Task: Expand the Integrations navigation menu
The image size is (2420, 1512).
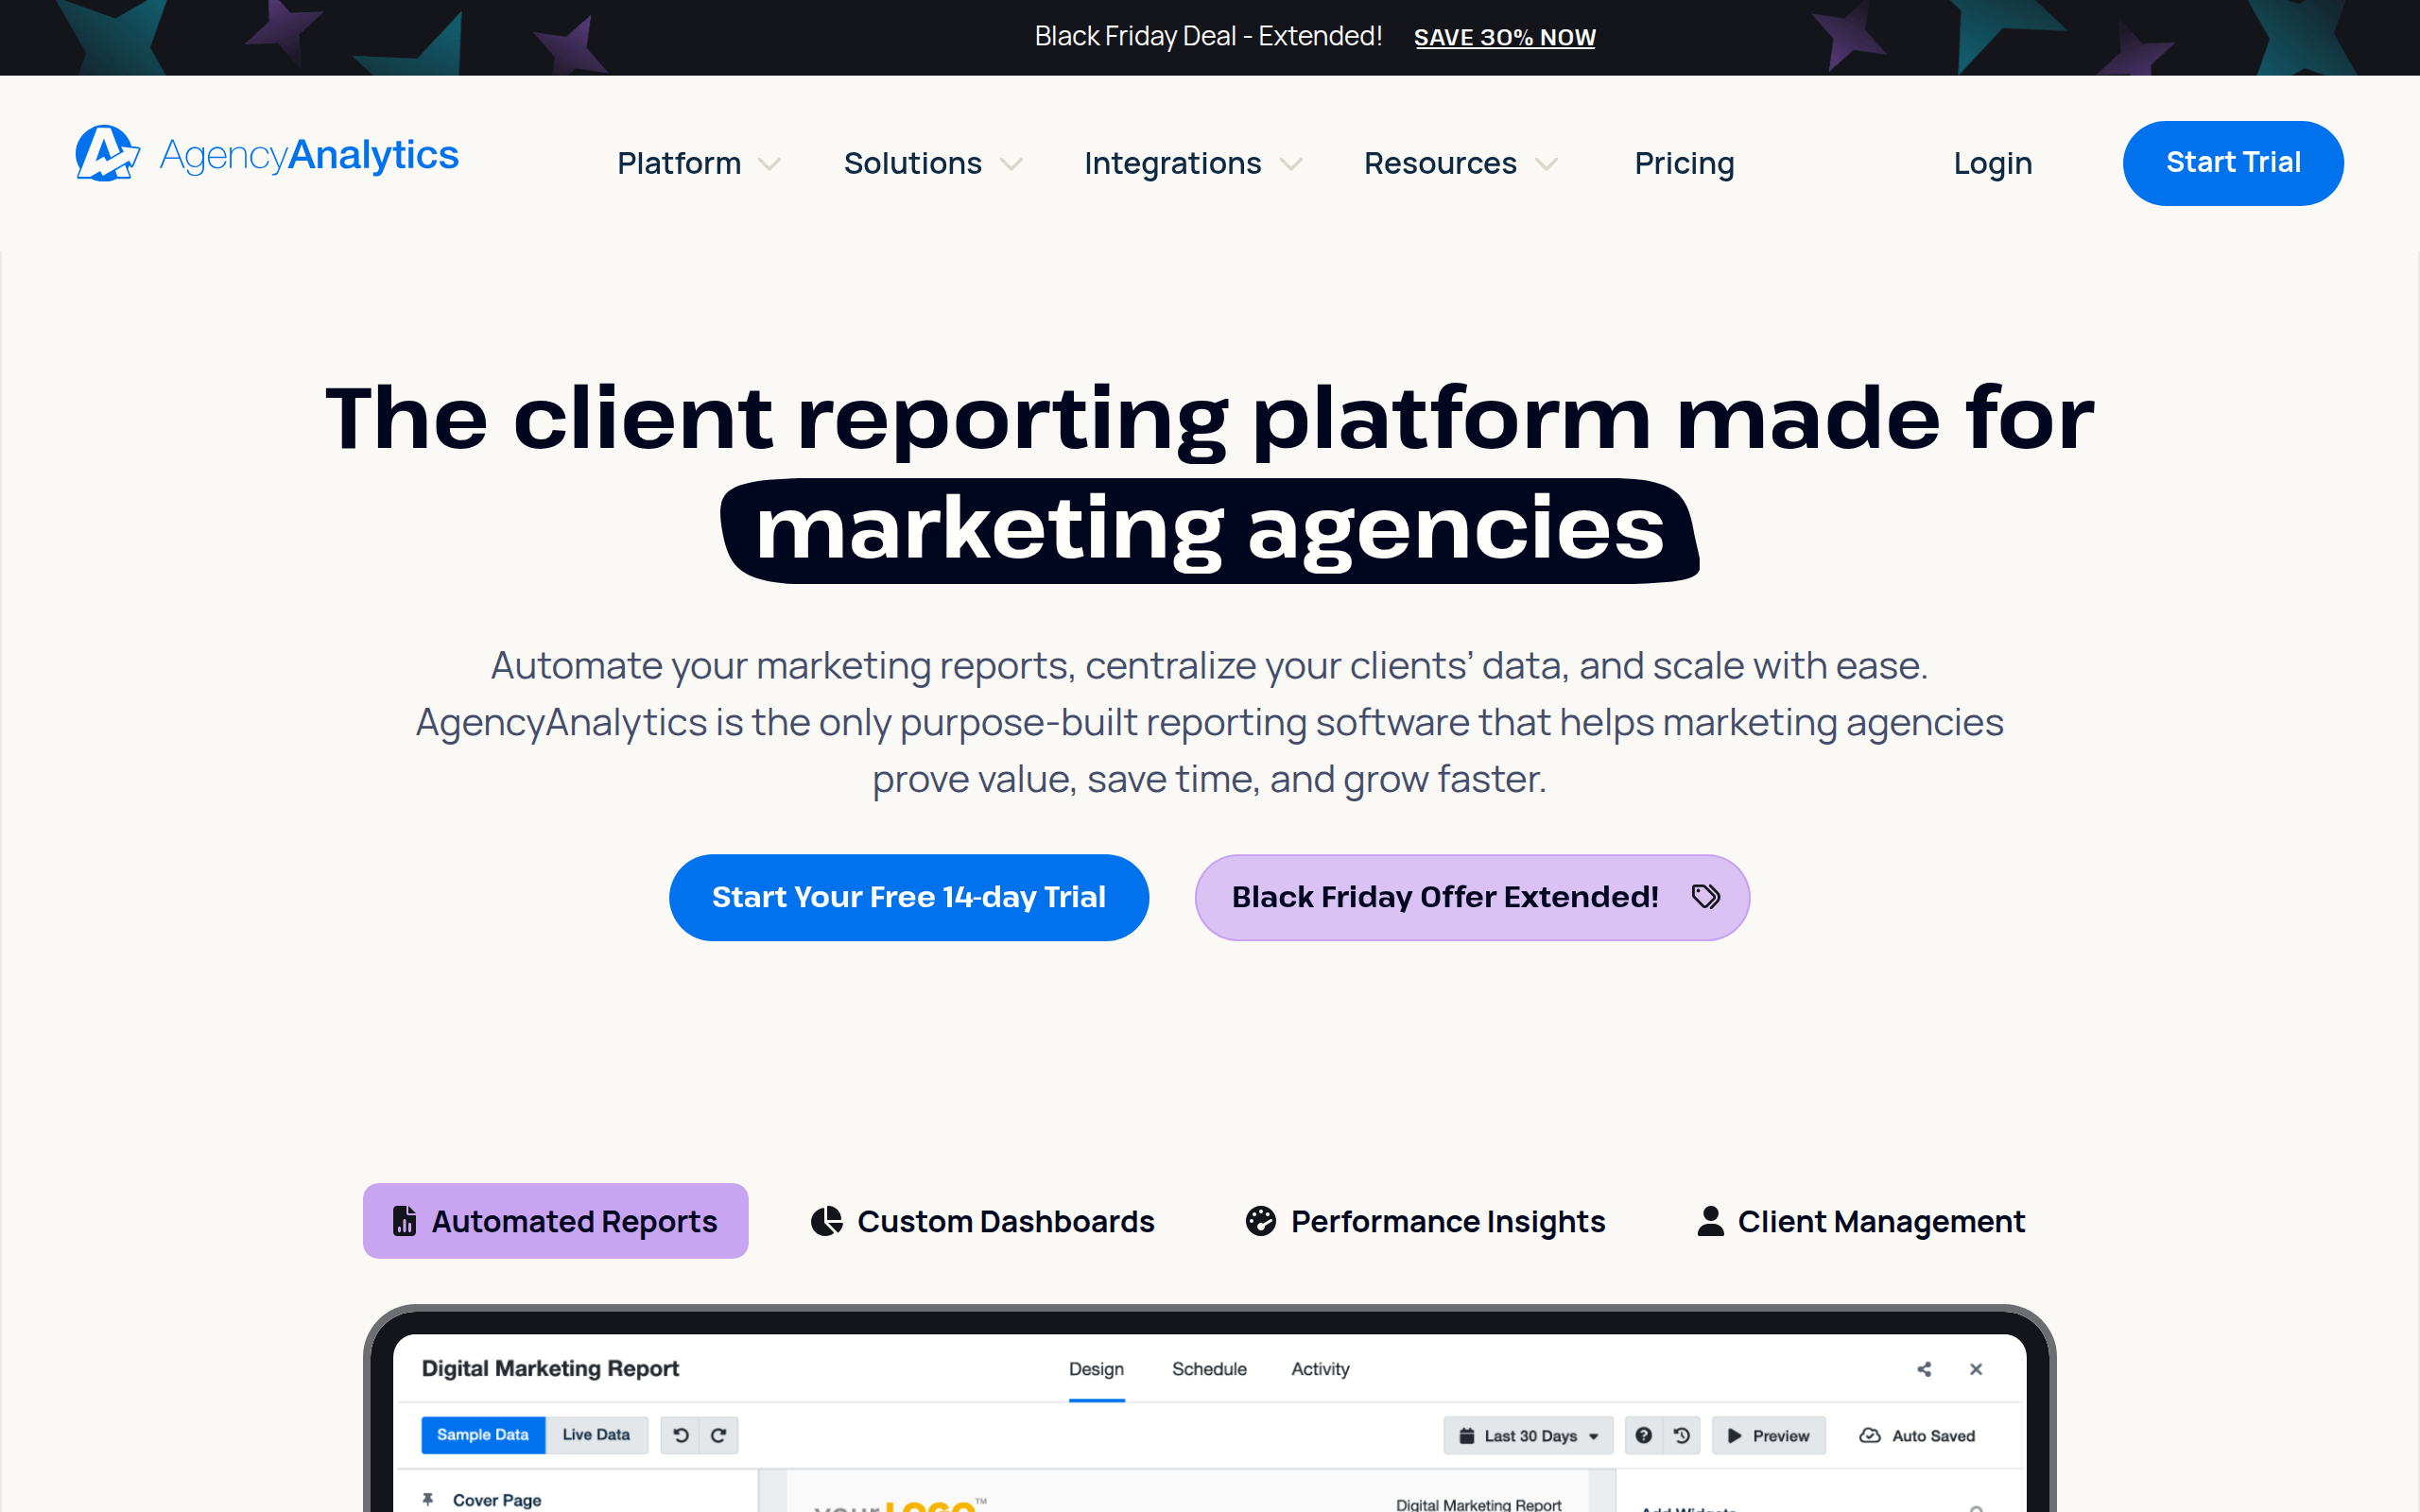Action: coord(1192,163)
